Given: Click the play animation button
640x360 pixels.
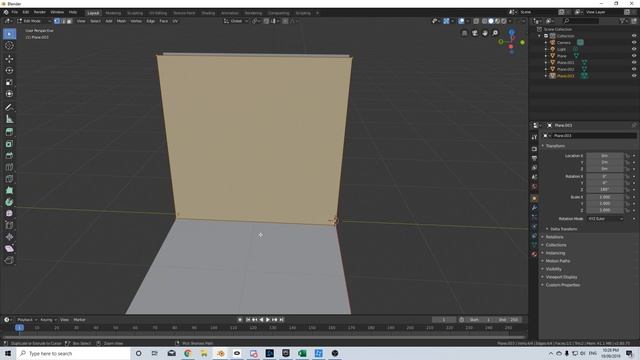Looking at the screenshot, I should 268,320.
